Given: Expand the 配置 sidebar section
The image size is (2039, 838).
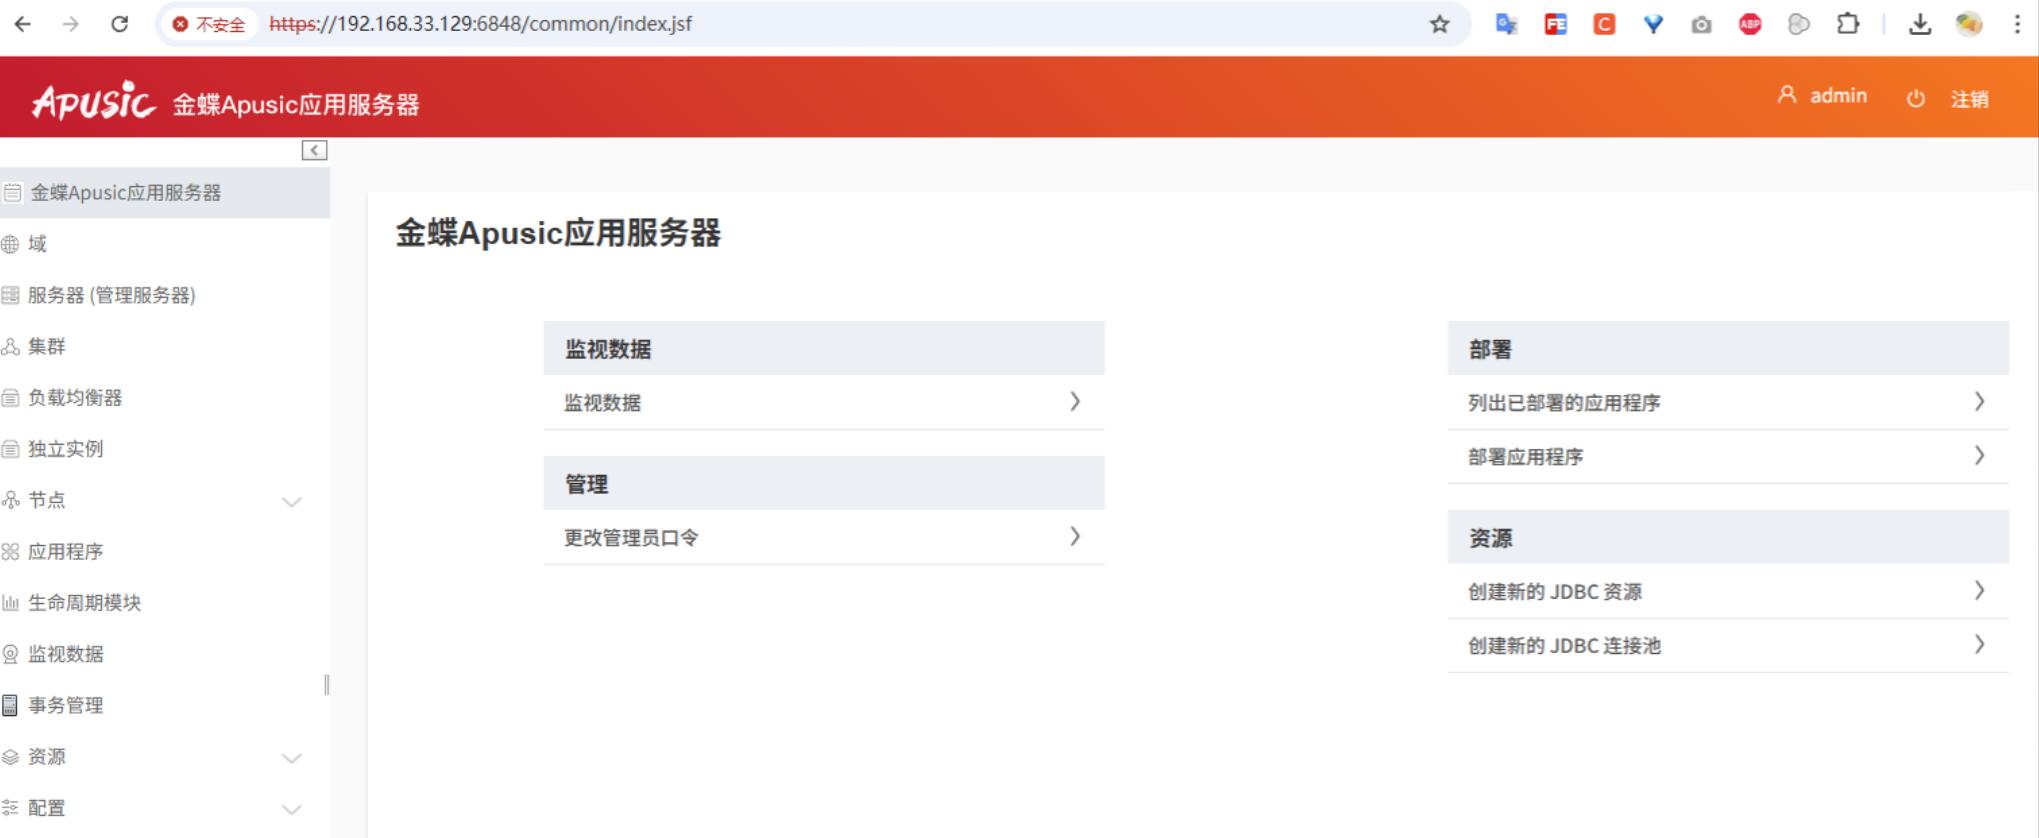Looking at the screenshot, I should click(291, 809).
